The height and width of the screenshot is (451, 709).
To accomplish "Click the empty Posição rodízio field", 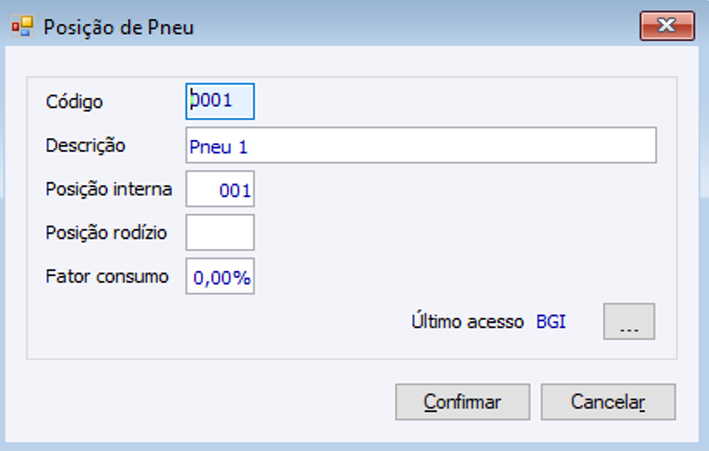I will [x=221, y=233].
